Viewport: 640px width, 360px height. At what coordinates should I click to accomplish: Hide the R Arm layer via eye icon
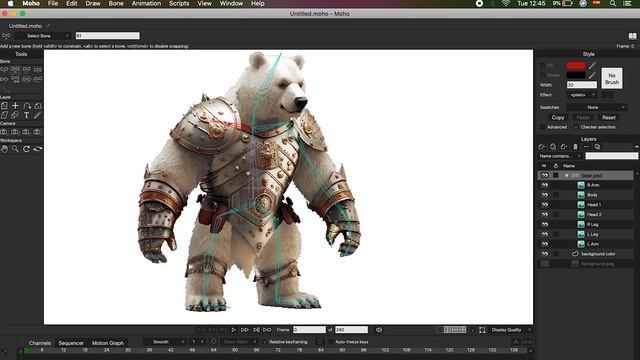coord(544,185)
